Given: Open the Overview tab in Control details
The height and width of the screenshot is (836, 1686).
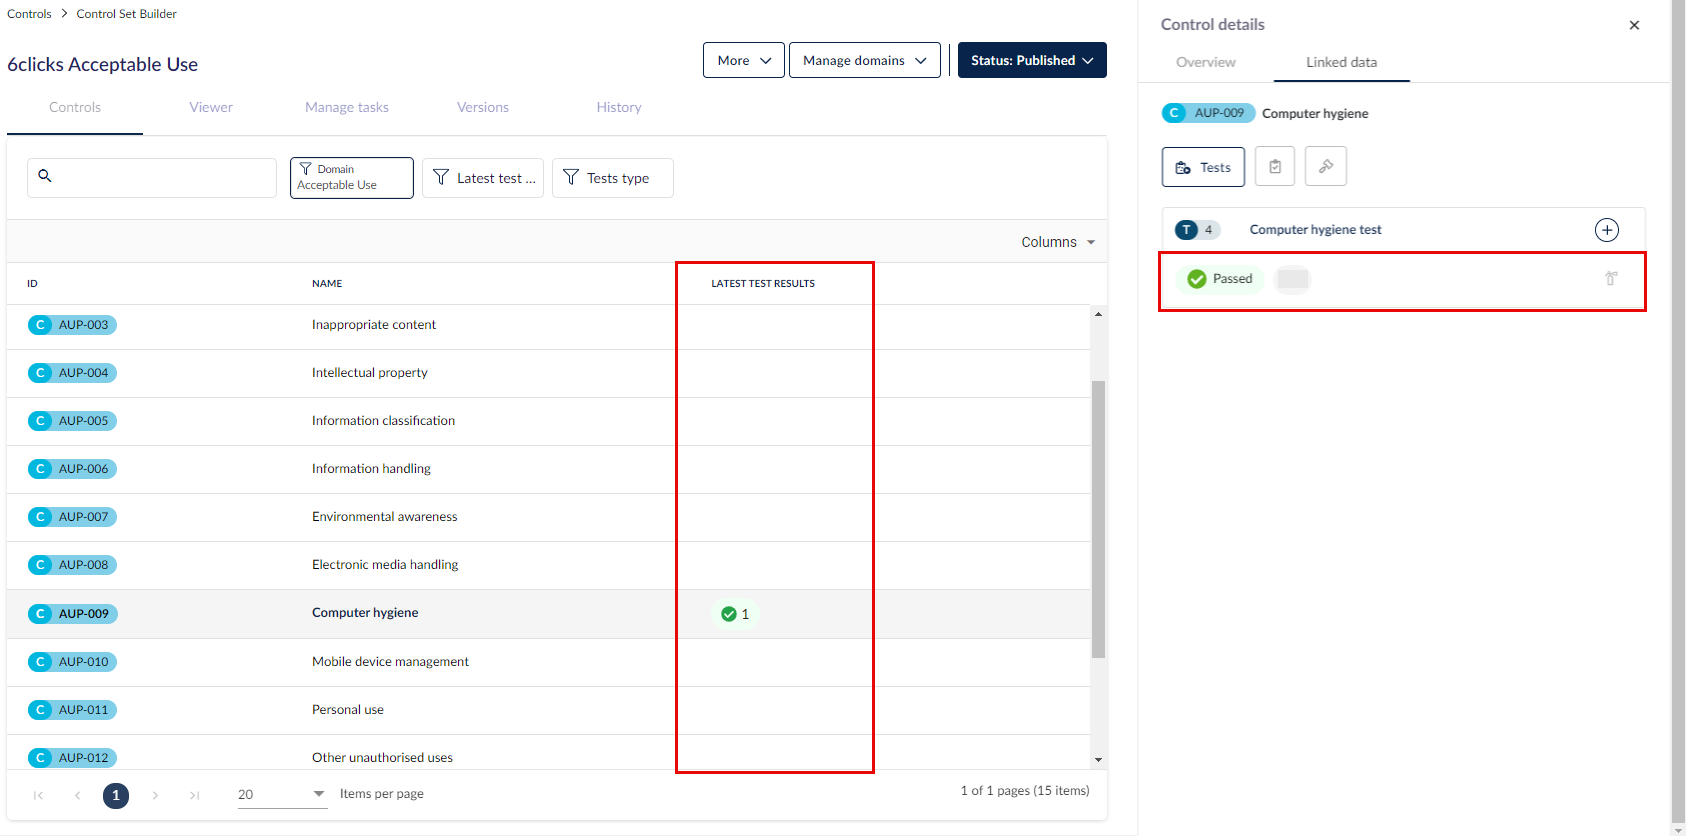Looking at the screenshot, I should pyautogui.click(x=1205, y=62).
